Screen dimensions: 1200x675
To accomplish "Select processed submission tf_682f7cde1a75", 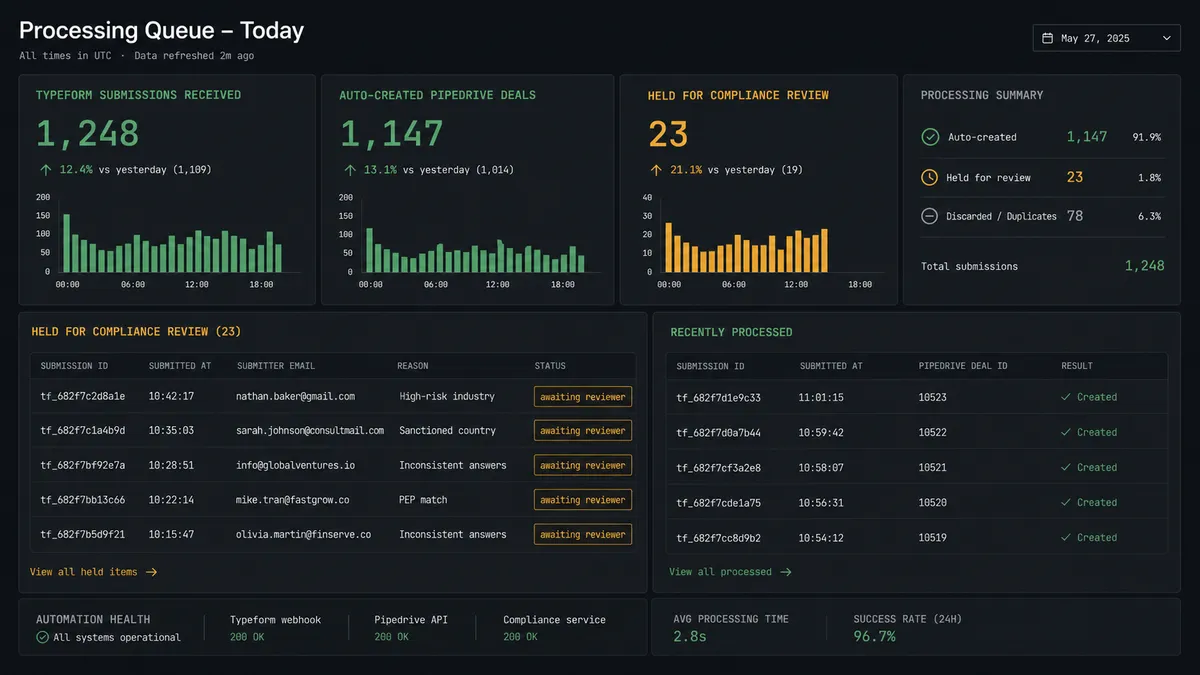I will pos(719,502).
